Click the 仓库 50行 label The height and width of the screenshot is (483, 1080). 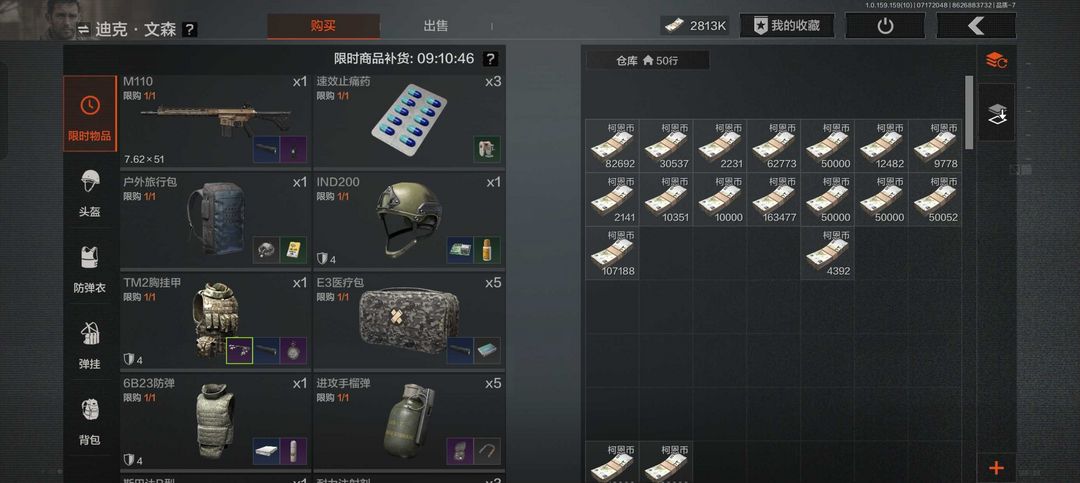pyautogui.click(x=647, y=61)
